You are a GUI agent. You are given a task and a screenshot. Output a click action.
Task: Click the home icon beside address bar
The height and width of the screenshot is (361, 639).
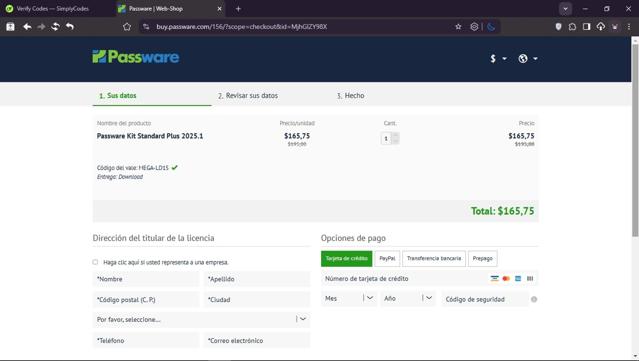click(127, 26)
